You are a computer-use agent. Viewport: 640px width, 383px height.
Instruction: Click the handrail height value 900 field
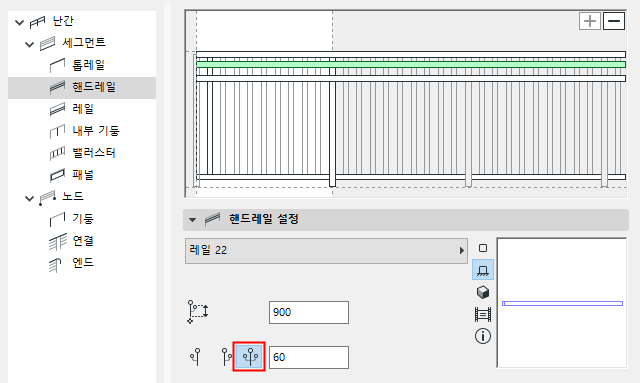click(309, 312)
